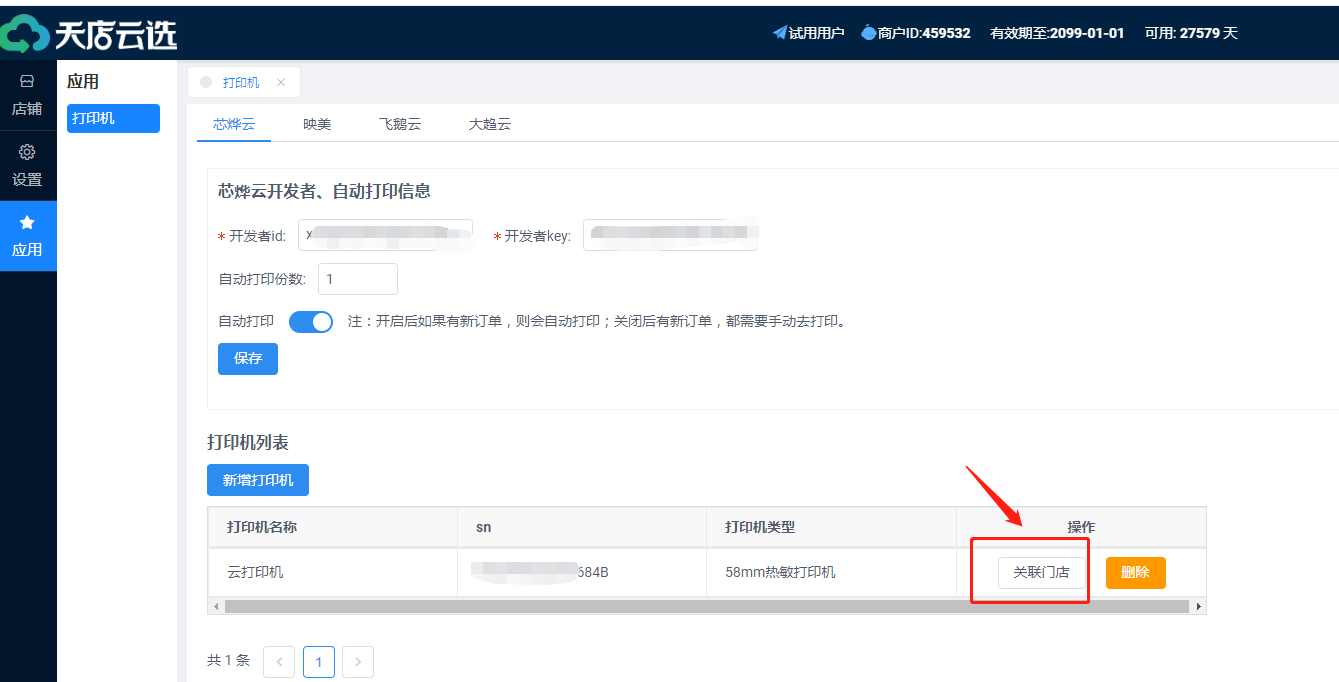Open the 店铺 sidebar section
Image resolution: width=1339 pixels, height=682 pixels.
coord(27,95)
